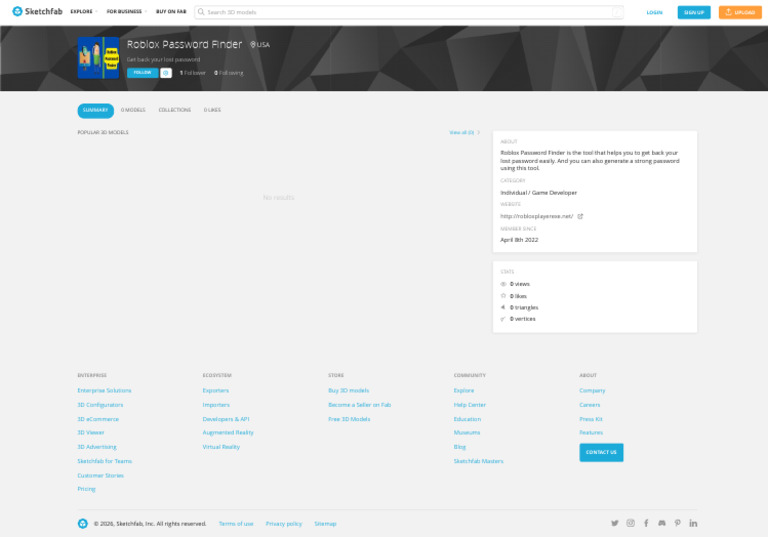Switch to the 0 Likes tab
Image resolution: width=768 pixels, height=537 pixels.
coord(212,110)
